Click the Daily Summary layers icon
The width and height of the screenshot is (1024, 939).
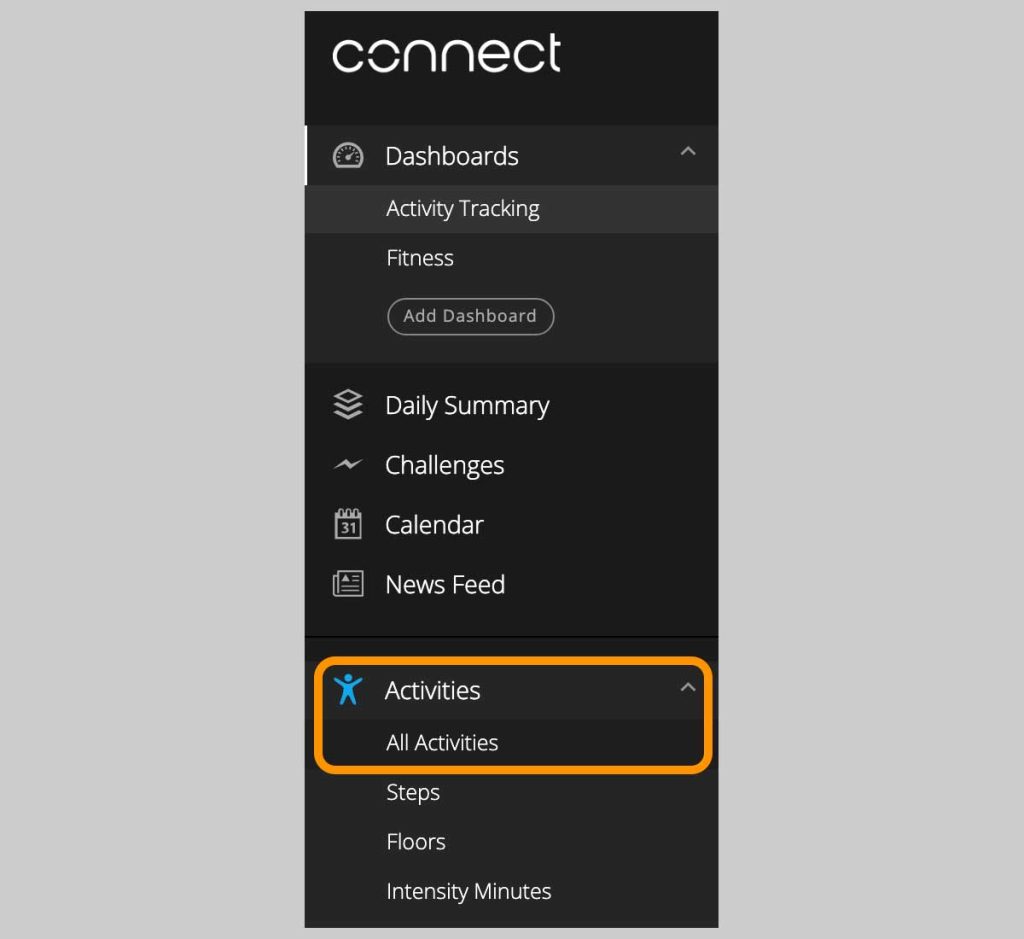click(x=348, y=405)
